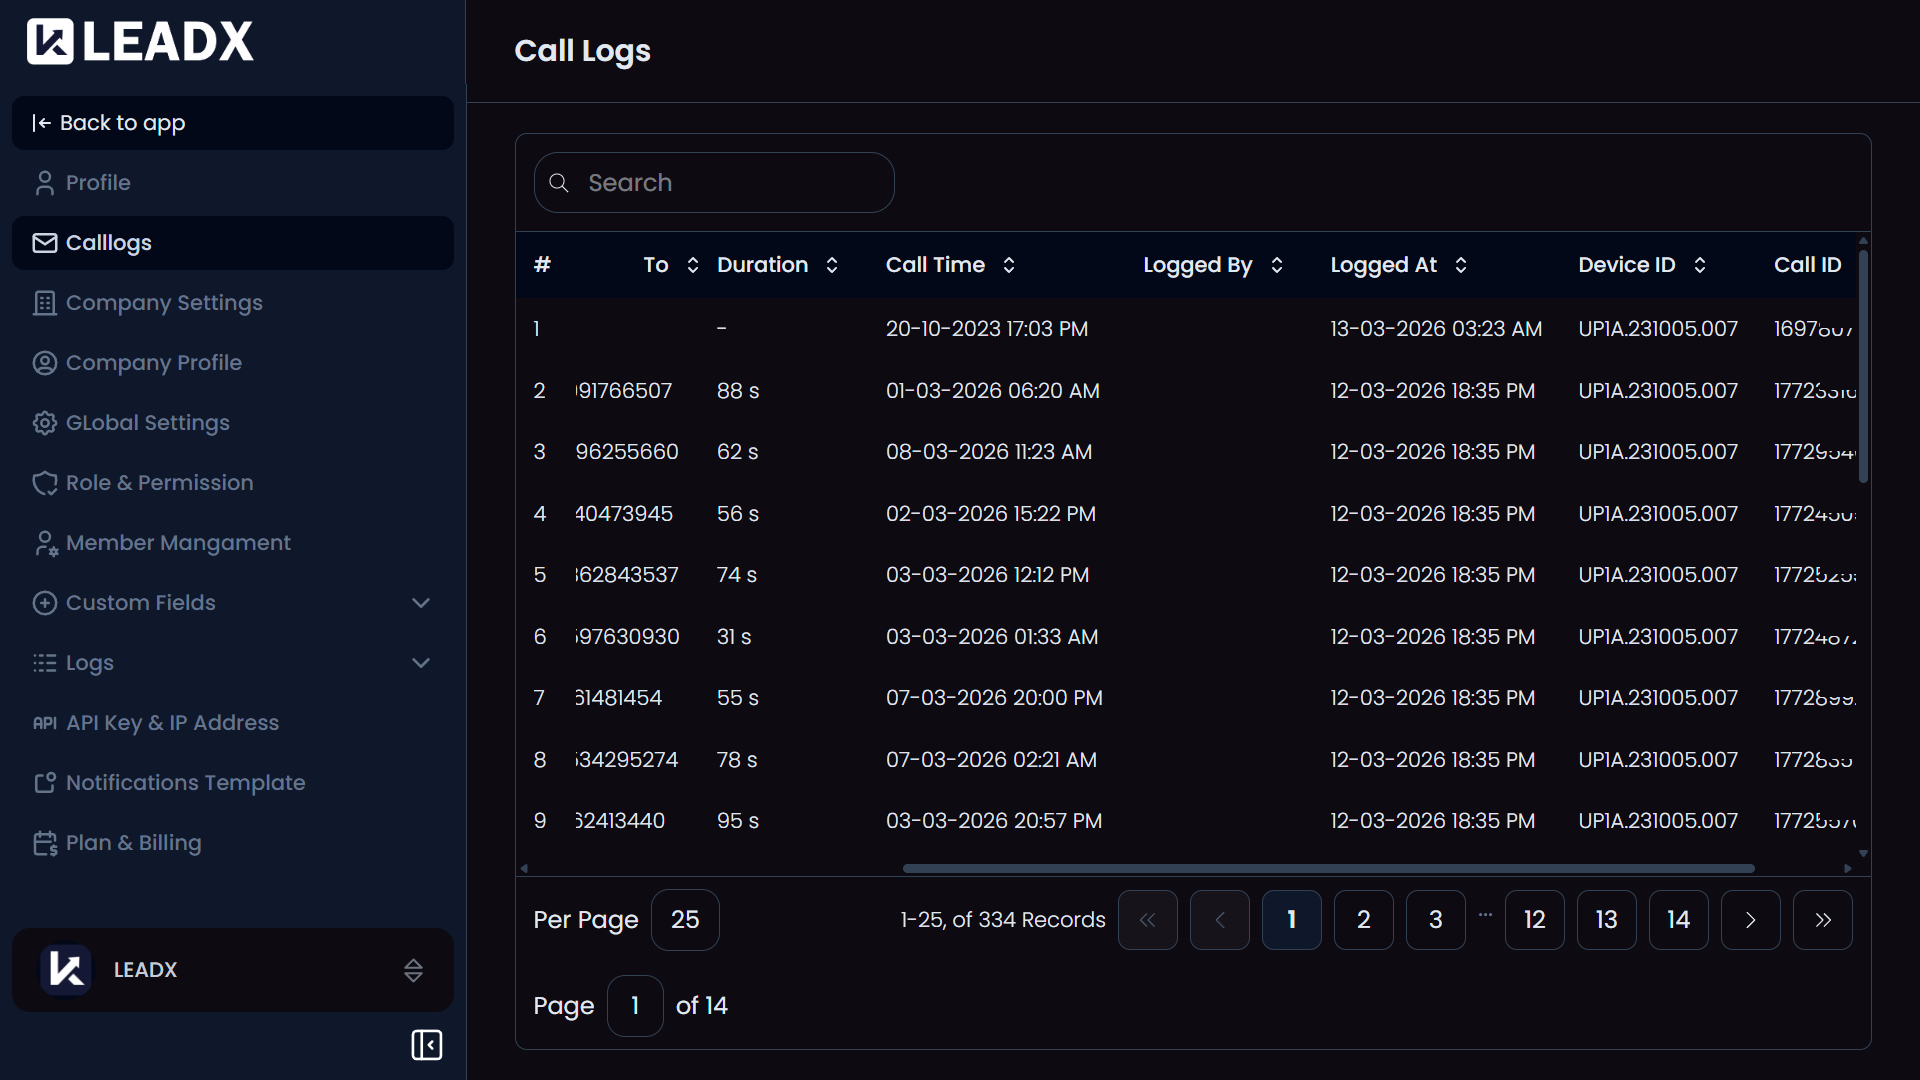Go to page 14 of call logs
The width and height of the screenshot is (1920, 1080).
coord(1678,919)
